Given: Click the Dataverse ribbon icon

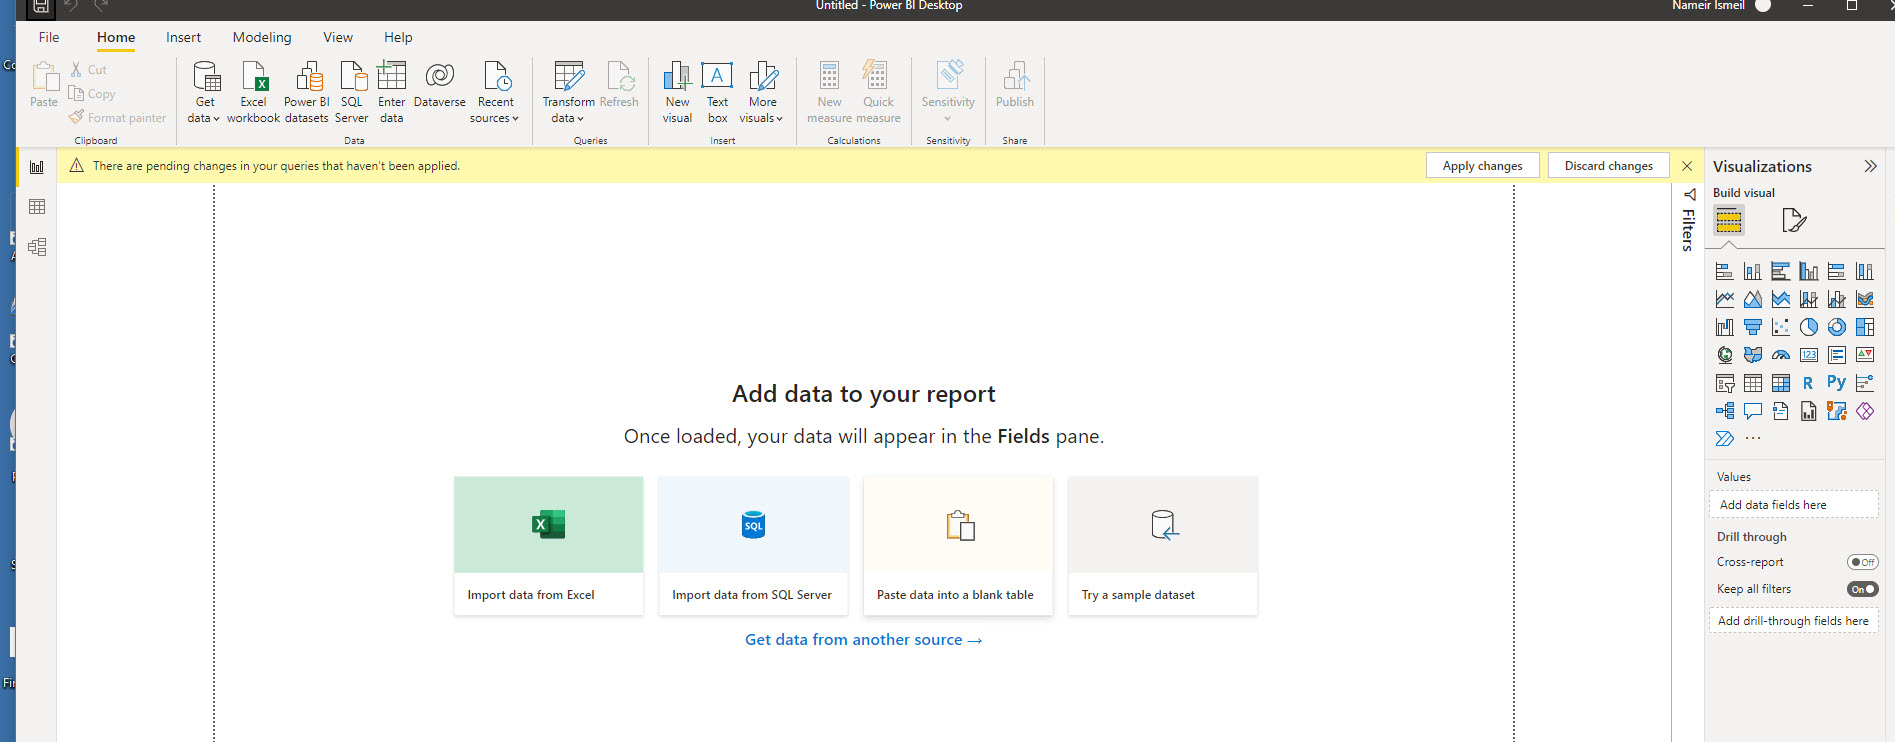Looking at the screenshot, I should coord(439,85).
